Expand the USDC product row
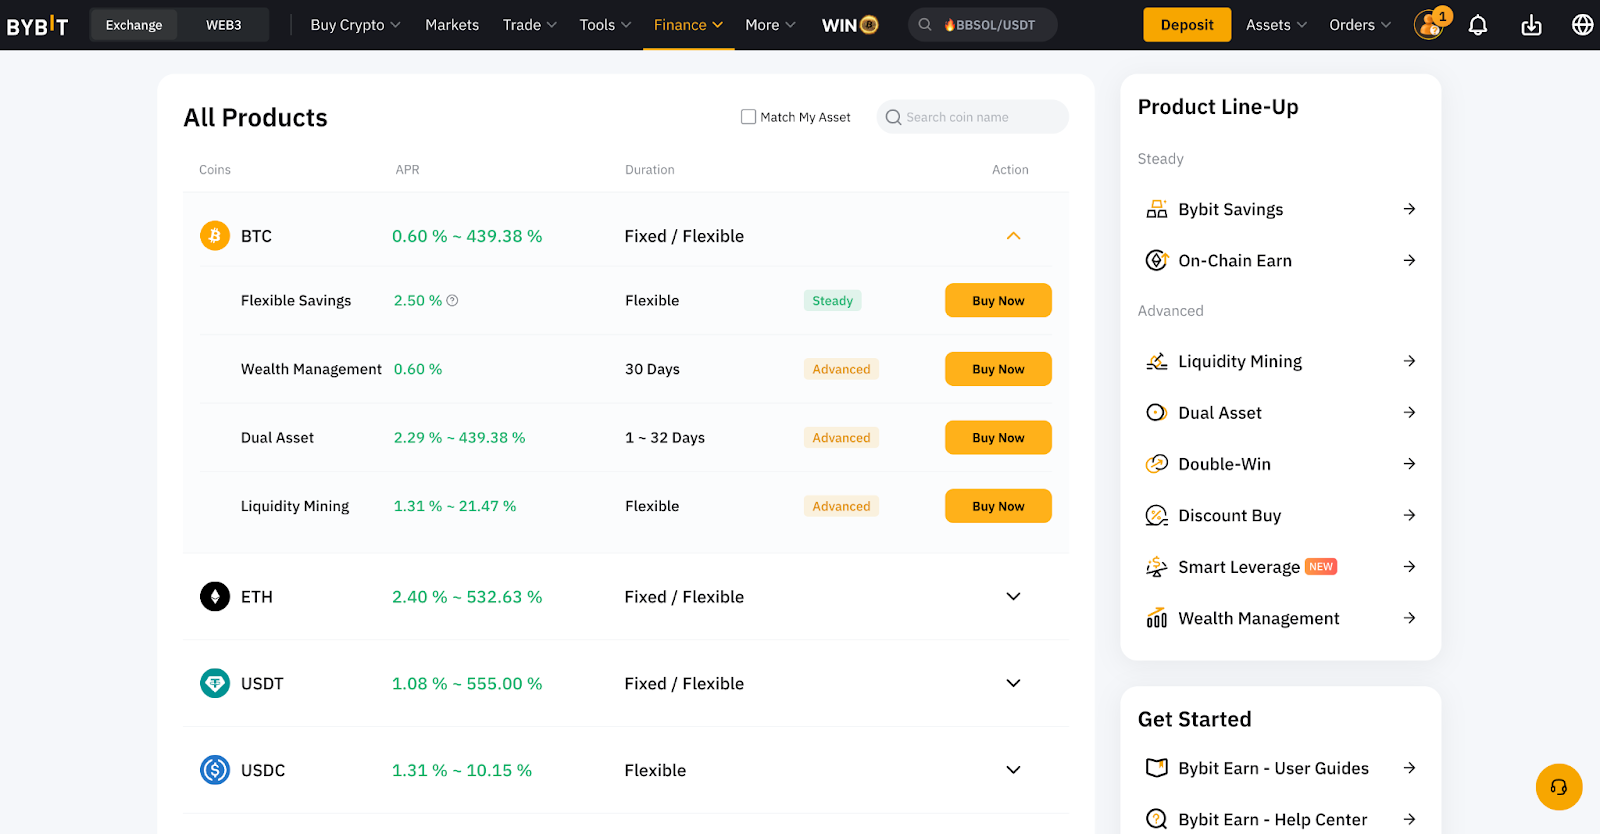Image resolution: width=1600 pixels, height=834 pixels. coord(1013,770)
